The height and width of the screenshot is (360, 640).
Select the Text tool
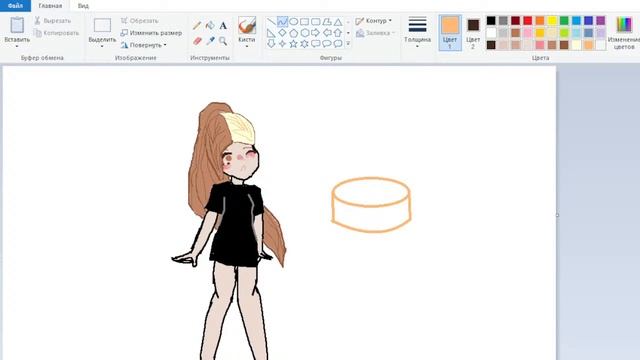pyautogui.click(x=223, y=26)
